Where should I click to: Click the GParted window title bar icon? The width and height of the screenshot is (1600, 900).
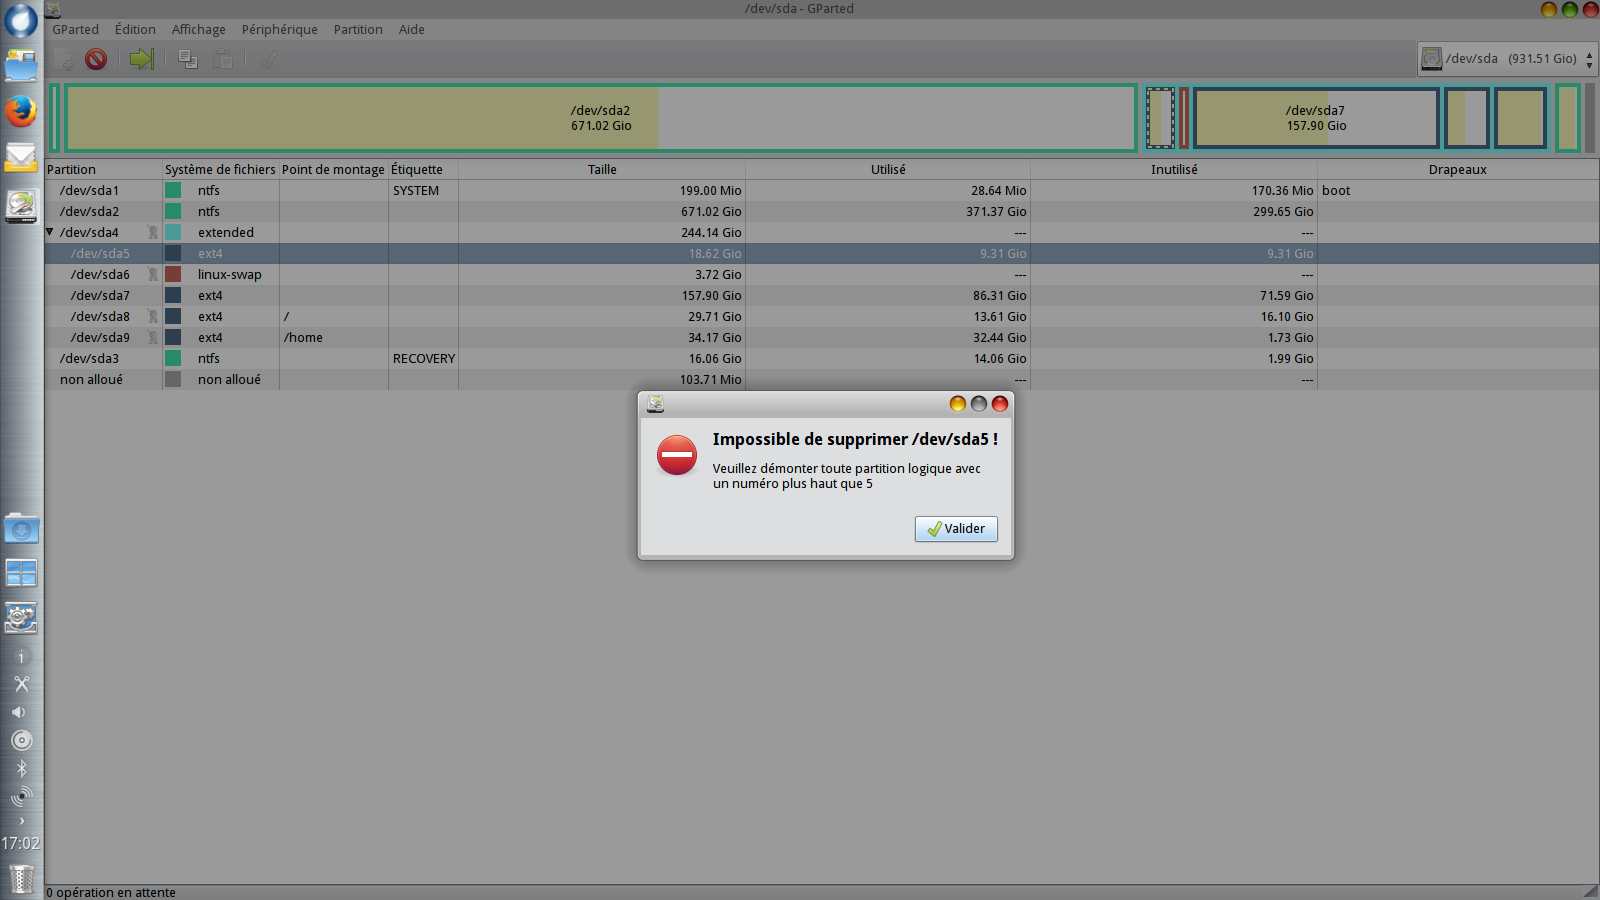click(54, 9)
